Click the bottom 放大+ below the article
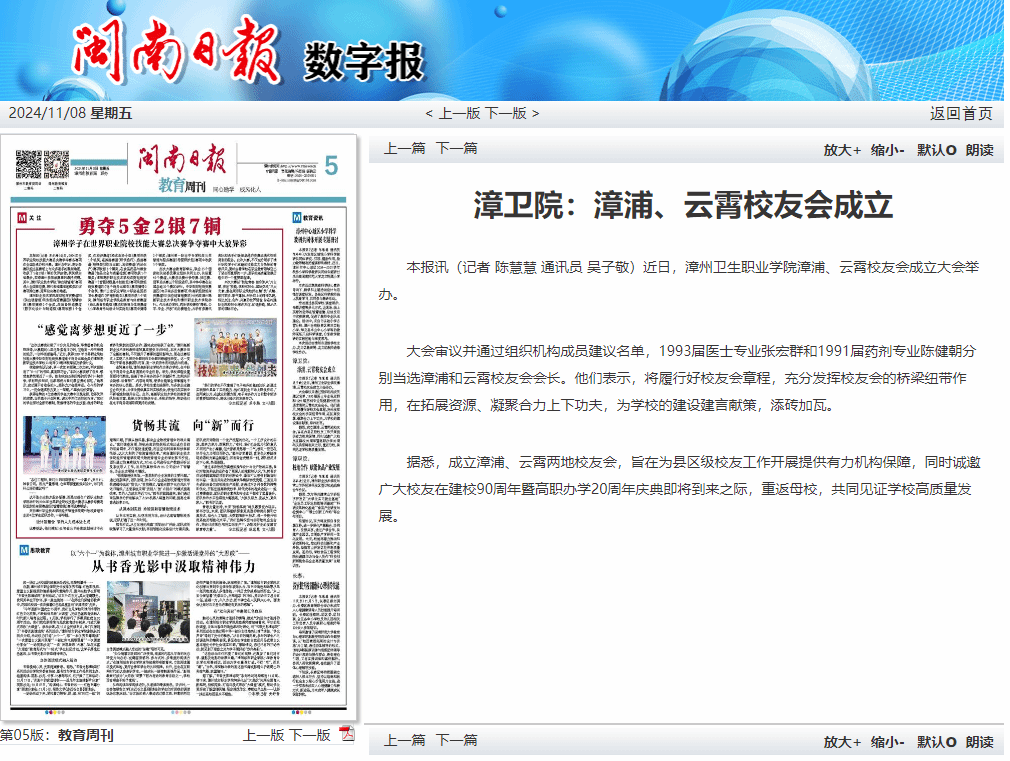The height and width of the screenshot is (761, 1010). click(x=842, y=742)
